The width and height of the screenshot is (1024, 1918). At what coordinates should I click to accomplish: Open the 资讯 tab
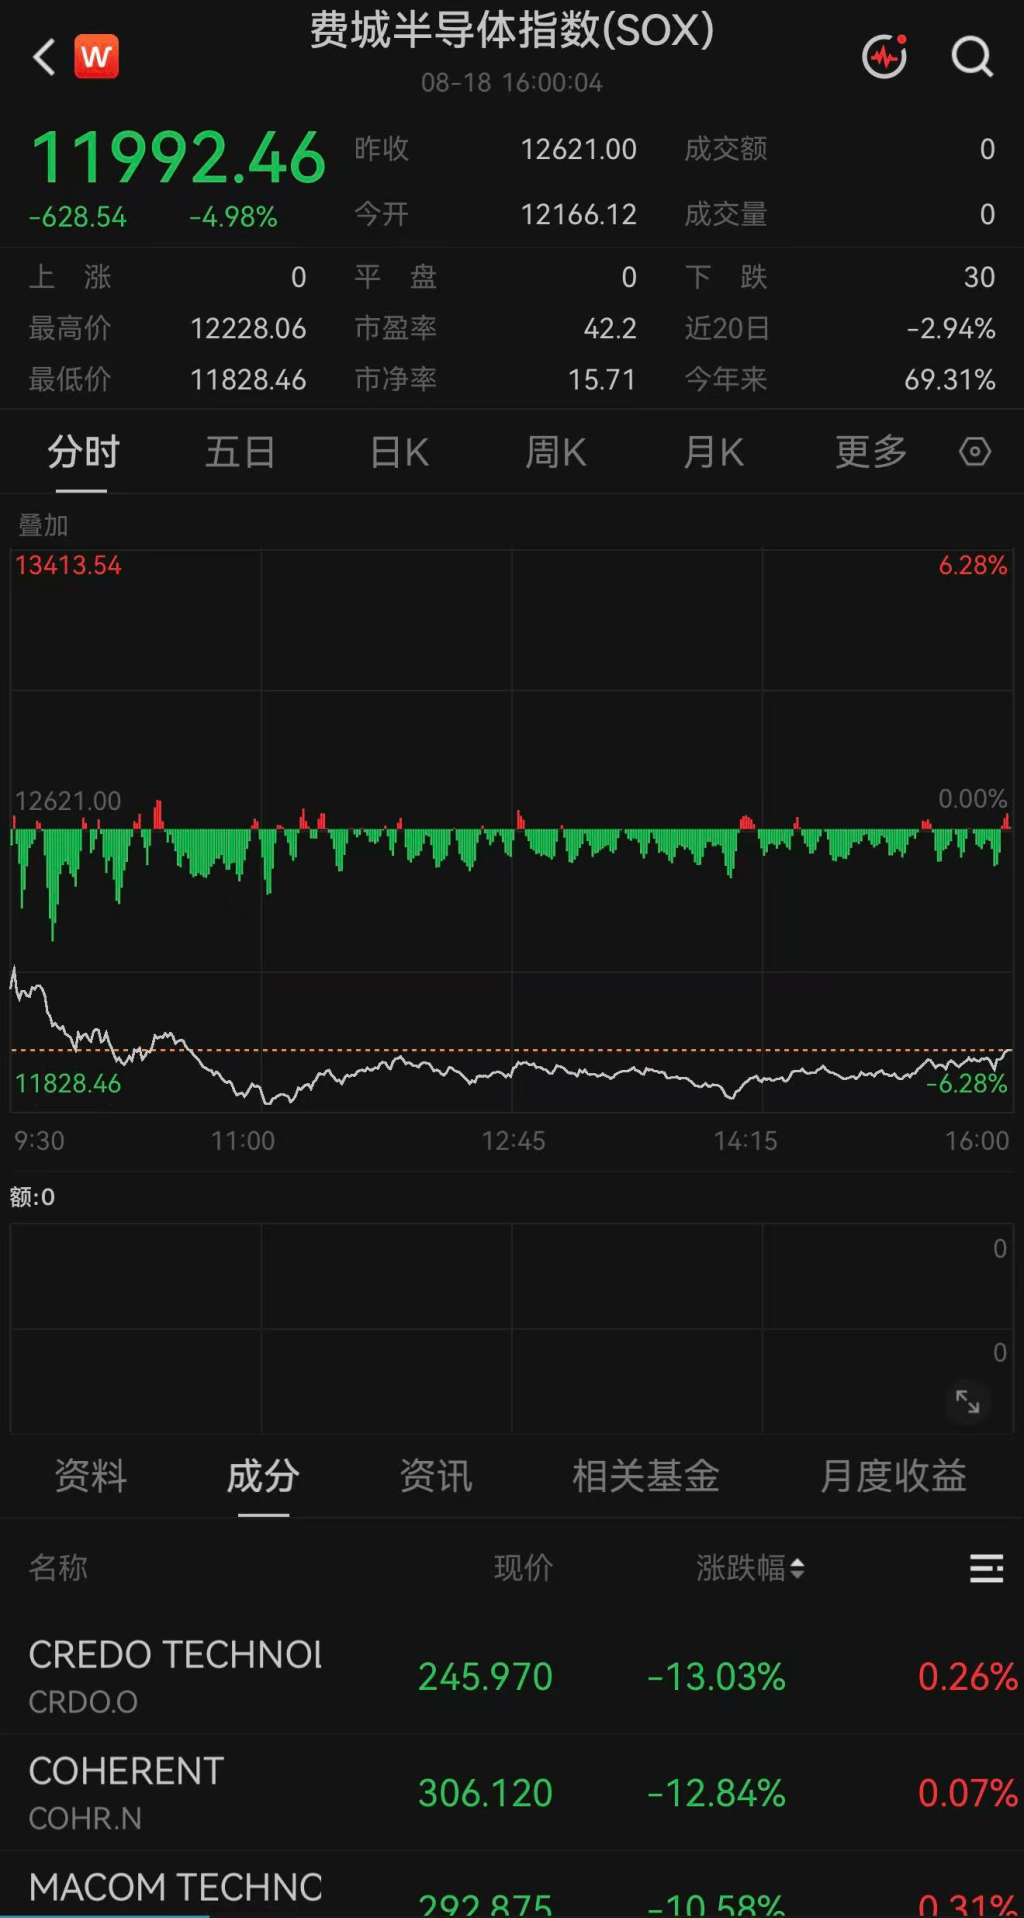[436, 1476]
